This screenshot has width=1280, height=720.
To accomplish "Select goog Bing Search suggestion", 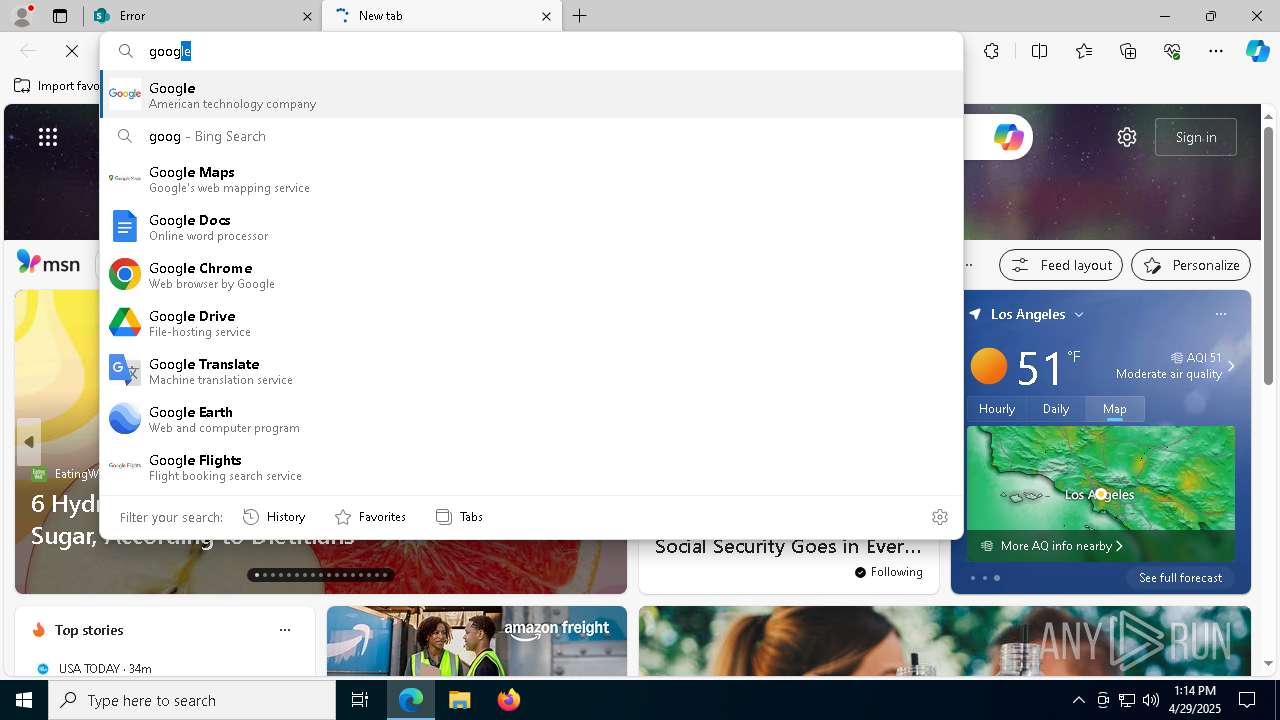I will (531, 136).
